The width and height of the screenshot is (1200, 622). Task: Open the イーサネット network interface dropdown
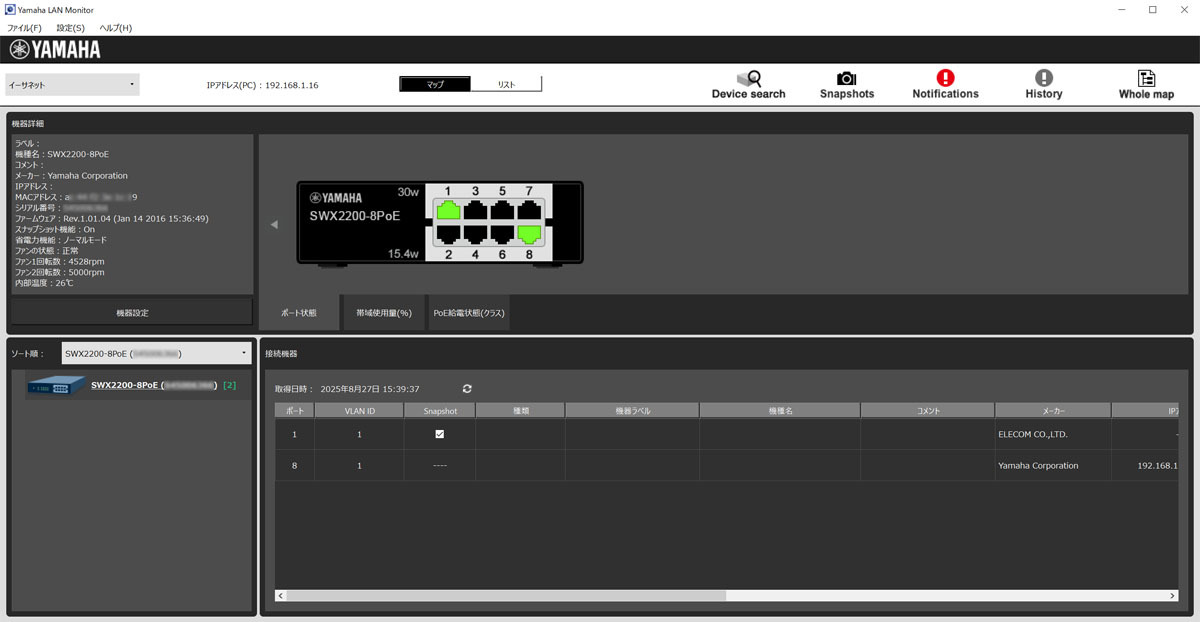(72, 85)
